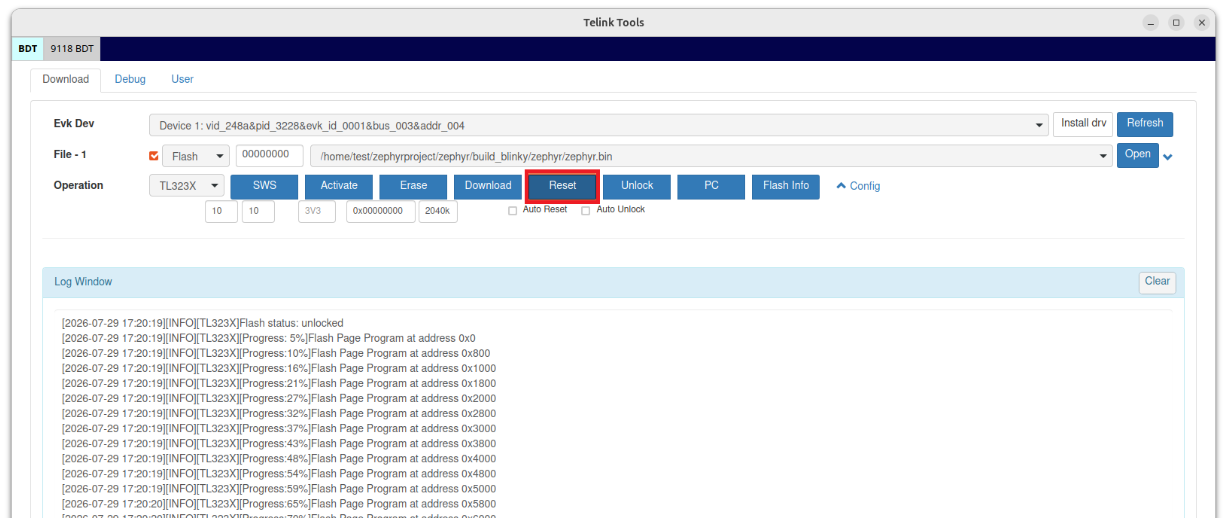Select the log line for address 0x2000
The width and height of the screenshot is (1226, 518).
coord(279,398)
